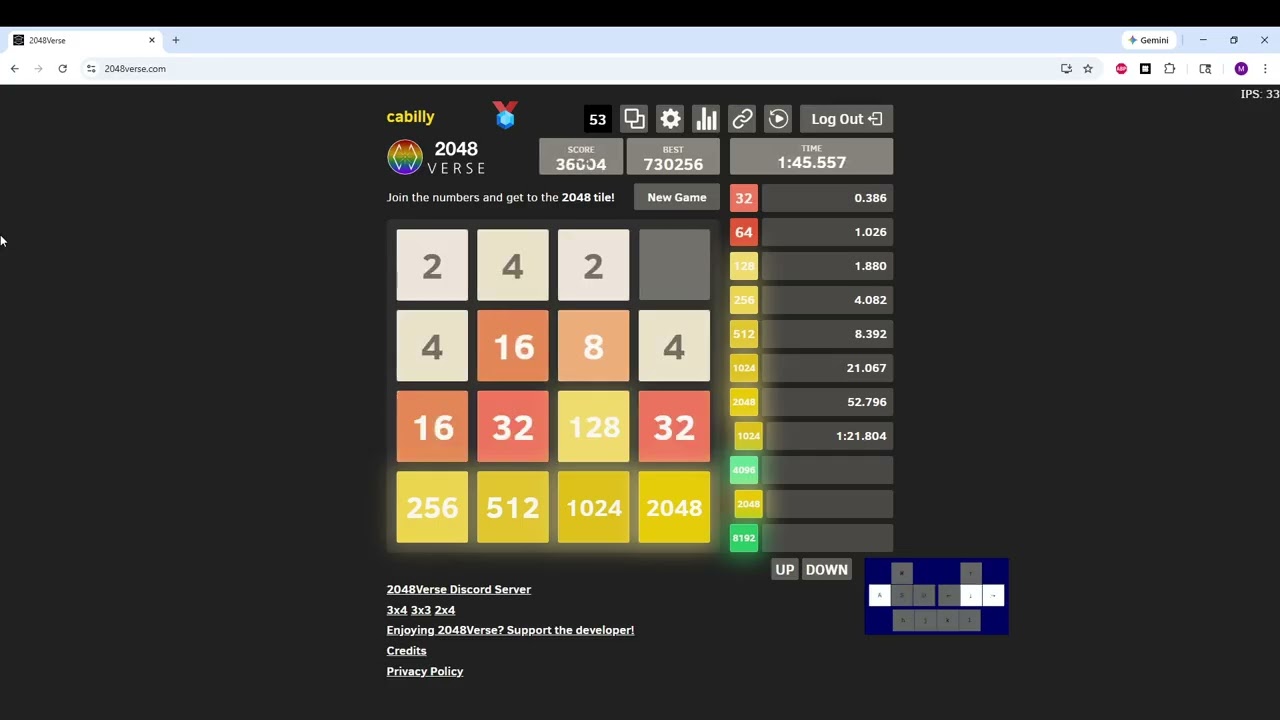The image size is (1280, 720).
Task: Open the Chrome three-dot menu
Action: click(x=1265, y=69)
